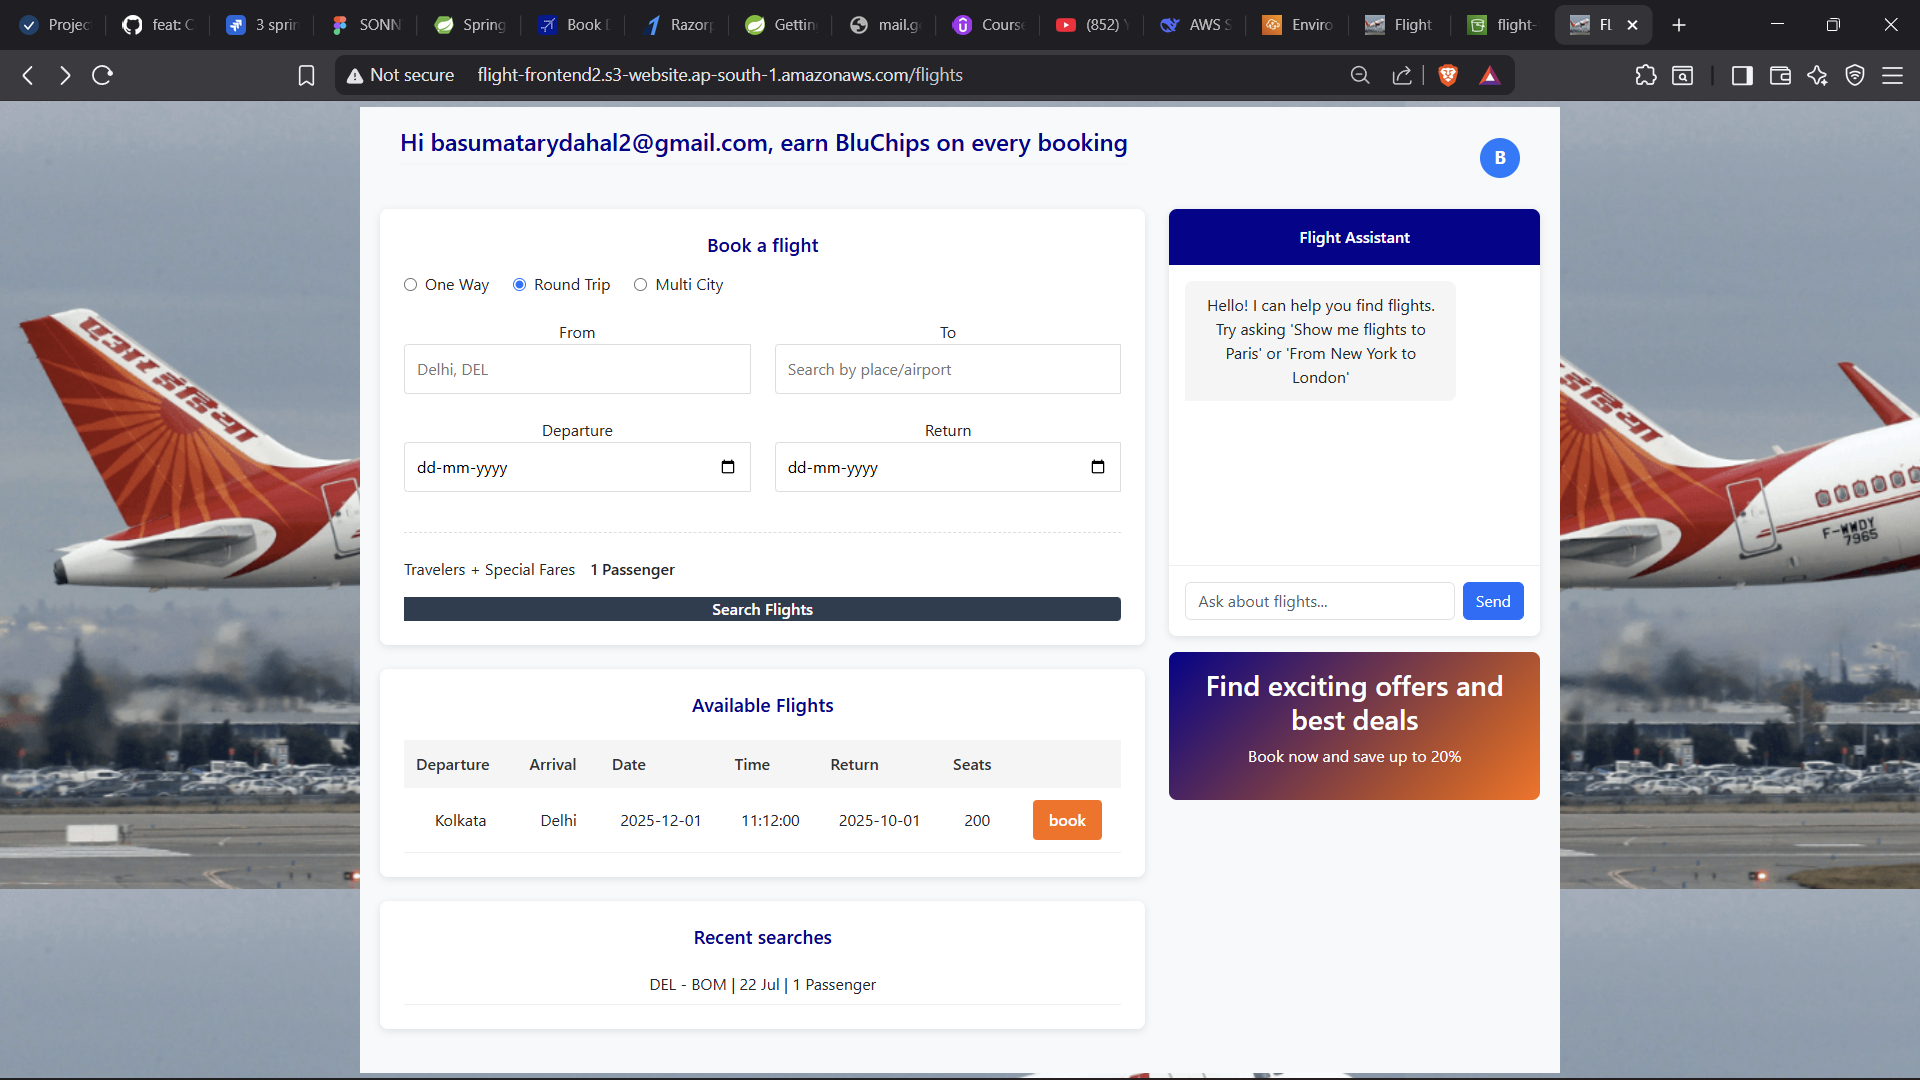Open the Not secure site warning
Viewport: 1920px width, 1080px height.
click(x=400, y=75)
